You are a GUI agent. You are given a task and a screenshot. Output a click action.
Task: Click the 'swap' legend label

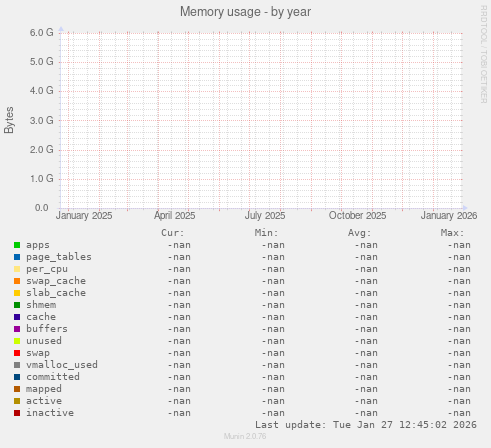[38, 353]
